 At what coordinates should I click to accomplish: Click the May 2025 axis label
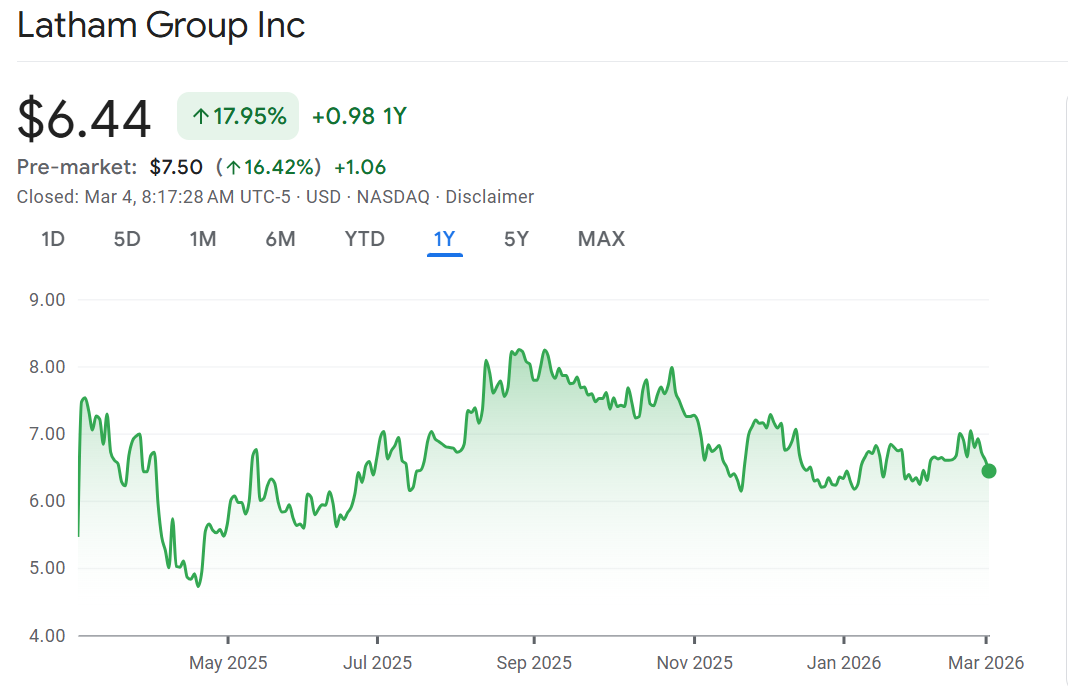point(228,662)
